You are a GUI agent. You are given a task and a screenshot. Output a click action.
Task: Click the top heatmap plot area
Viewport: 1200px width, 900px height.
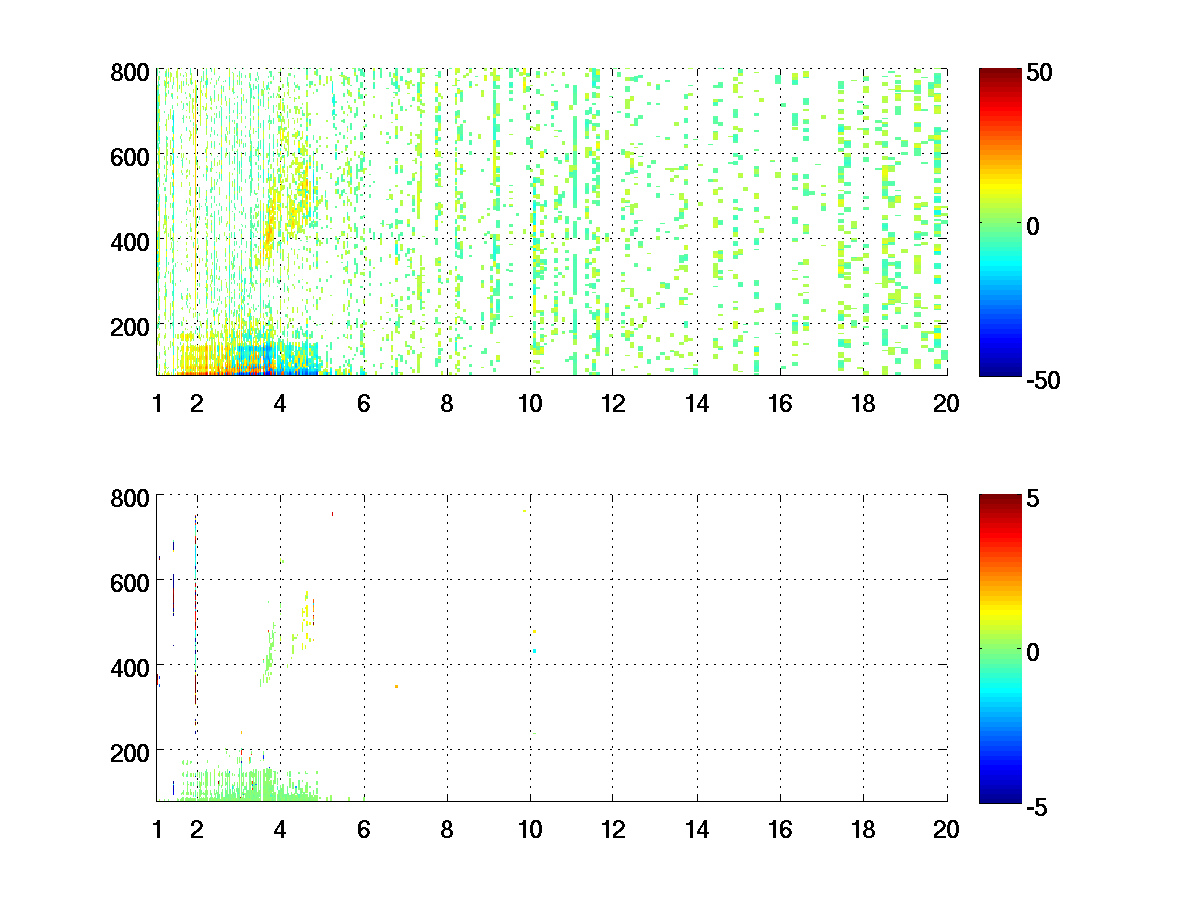click(552, 222)
